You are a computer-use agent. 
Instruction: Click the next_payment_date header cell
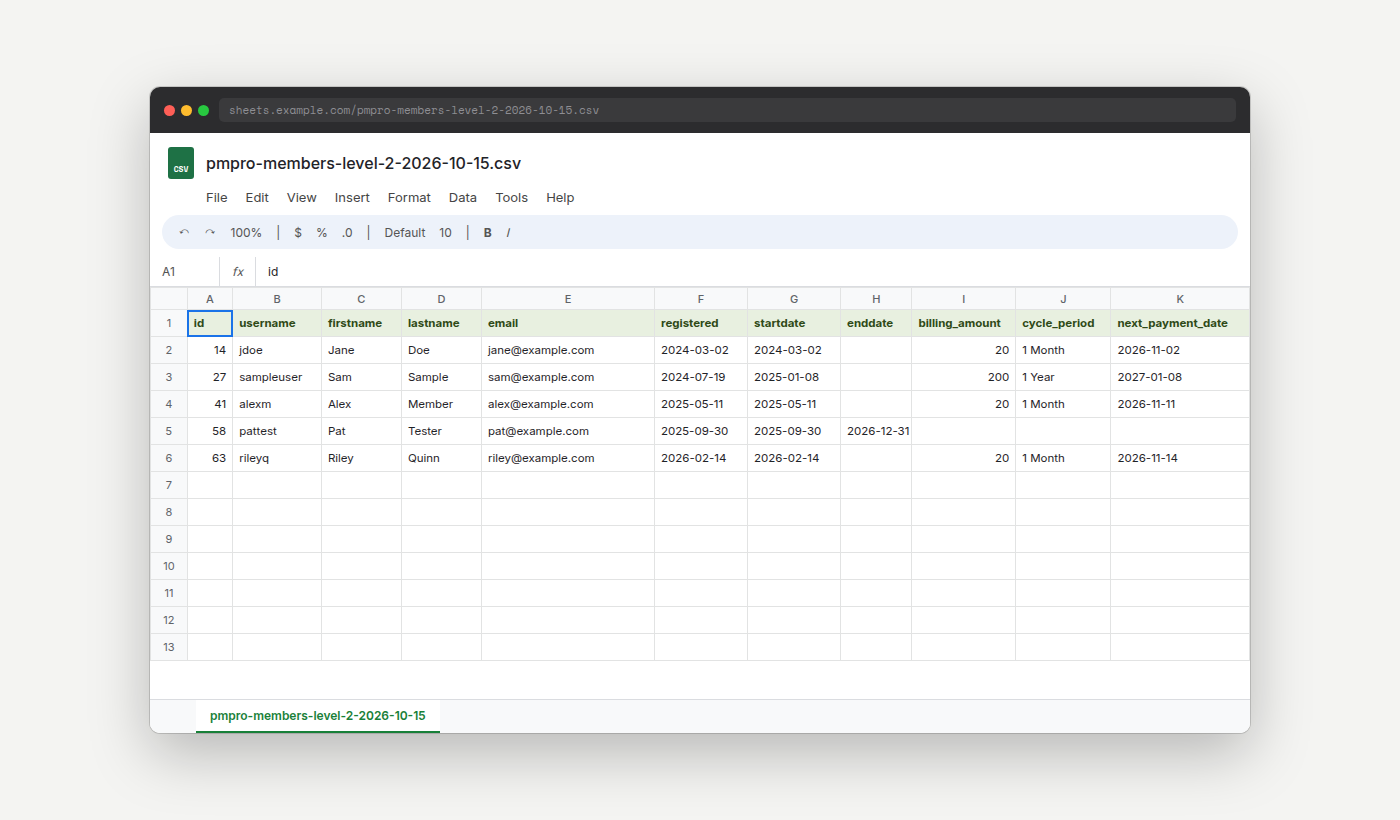click(1180, 323)
